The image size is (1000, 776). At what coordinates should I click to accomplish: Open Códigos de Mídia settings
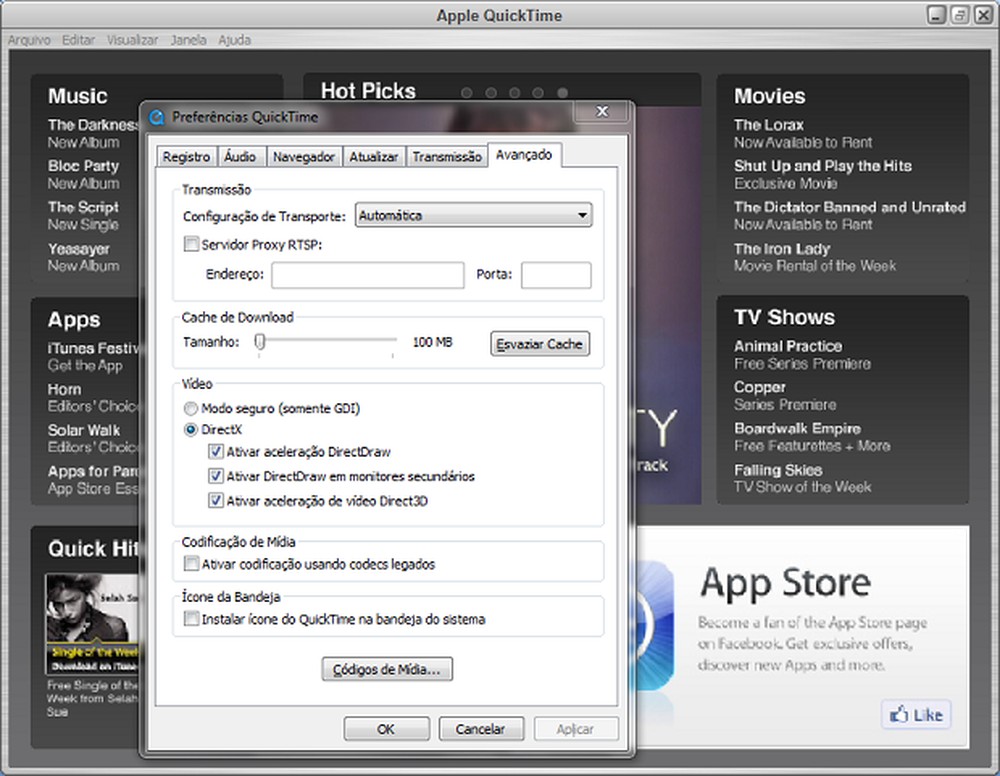click(x=386, y=669)
